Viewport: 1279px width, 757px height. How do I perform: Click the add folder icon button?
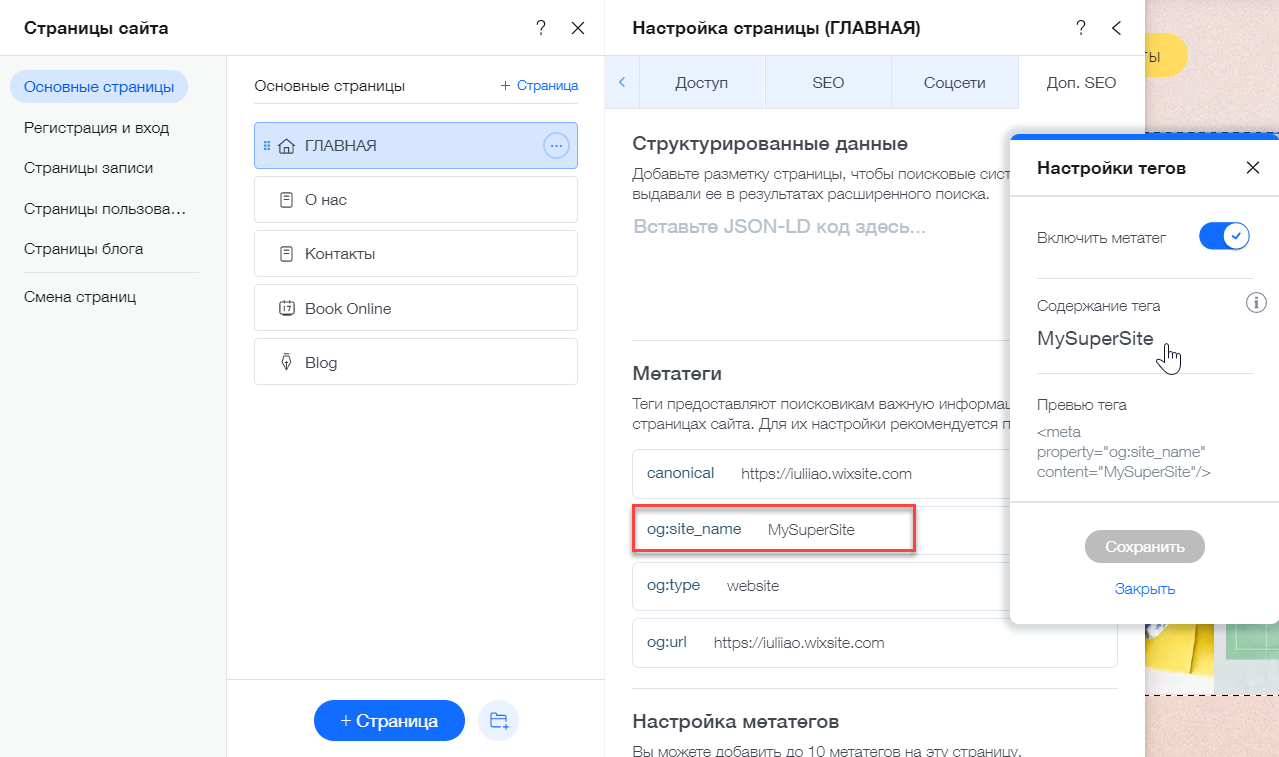pos(498,720)
